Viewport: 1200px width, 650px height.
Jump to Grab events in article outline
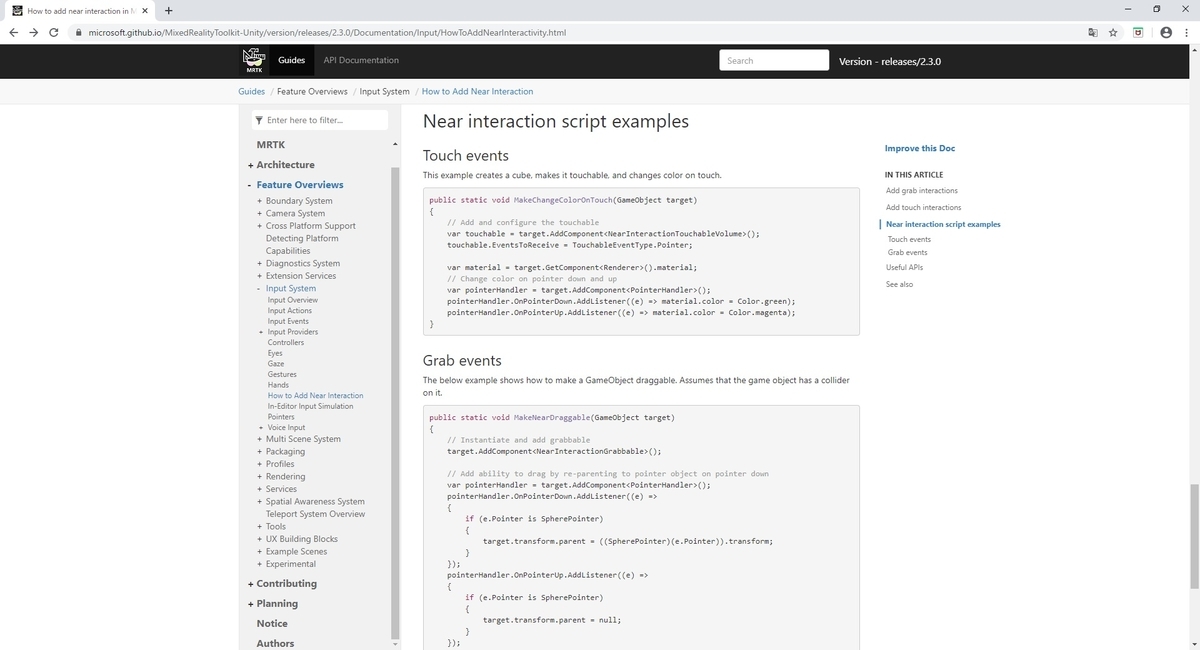(907, 252)
